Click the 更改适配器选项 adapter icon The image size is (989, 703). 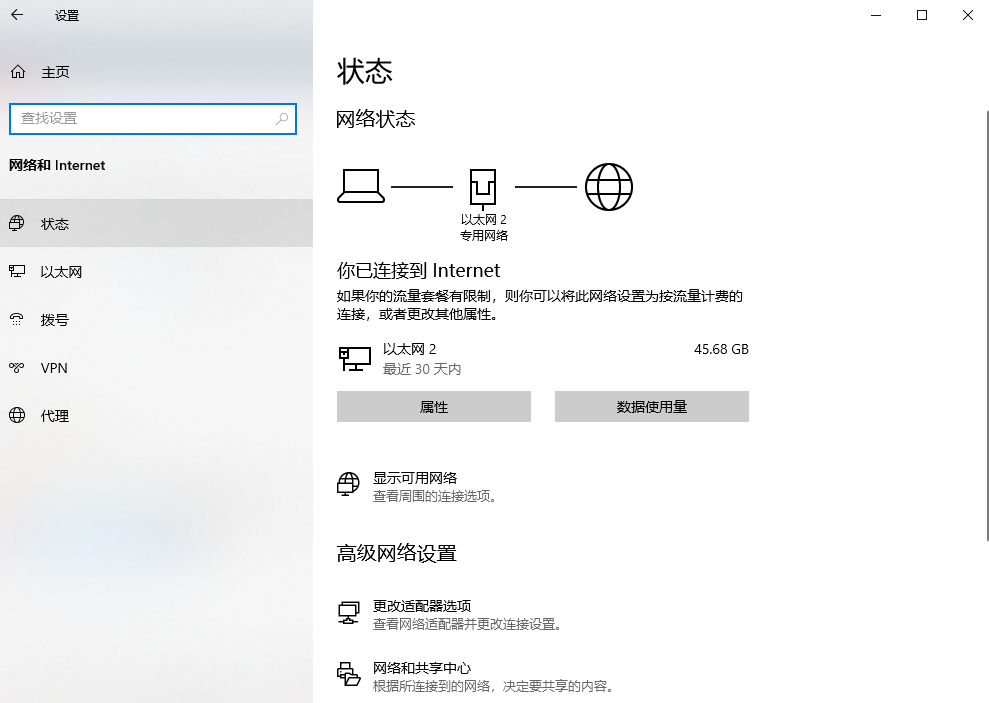348,612
